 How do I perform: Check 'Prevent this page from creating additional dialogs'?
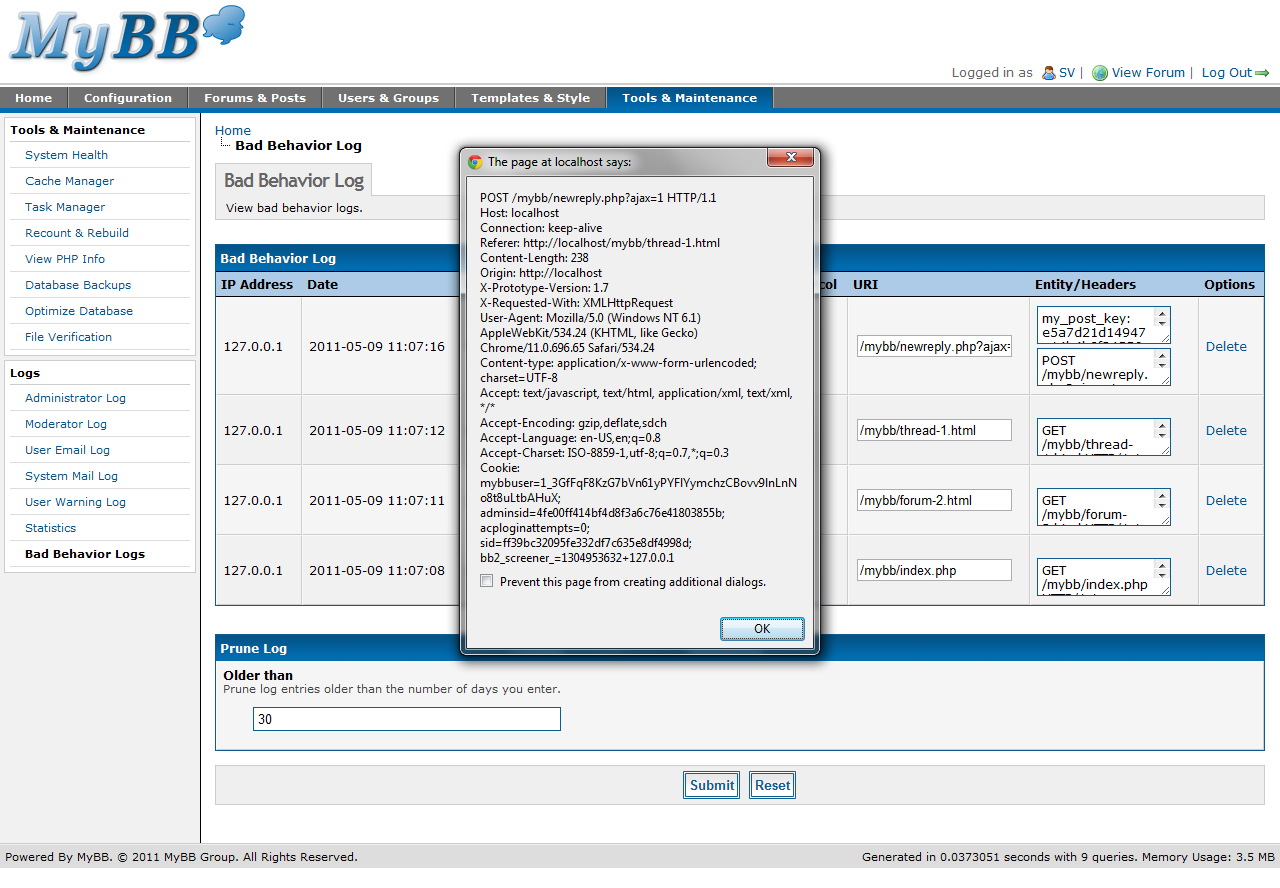click(x=487, y=581)
